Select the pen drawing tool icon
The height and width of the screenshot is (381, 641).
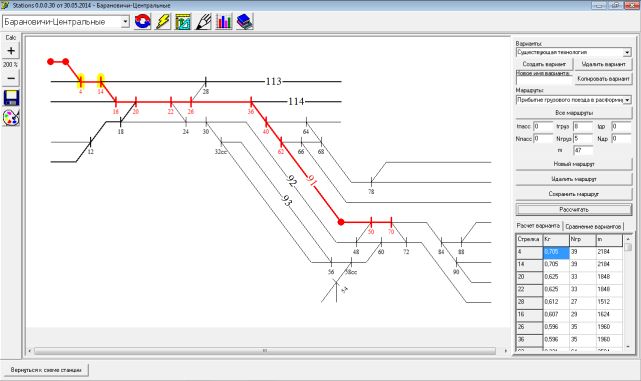[x=204, y=22]
